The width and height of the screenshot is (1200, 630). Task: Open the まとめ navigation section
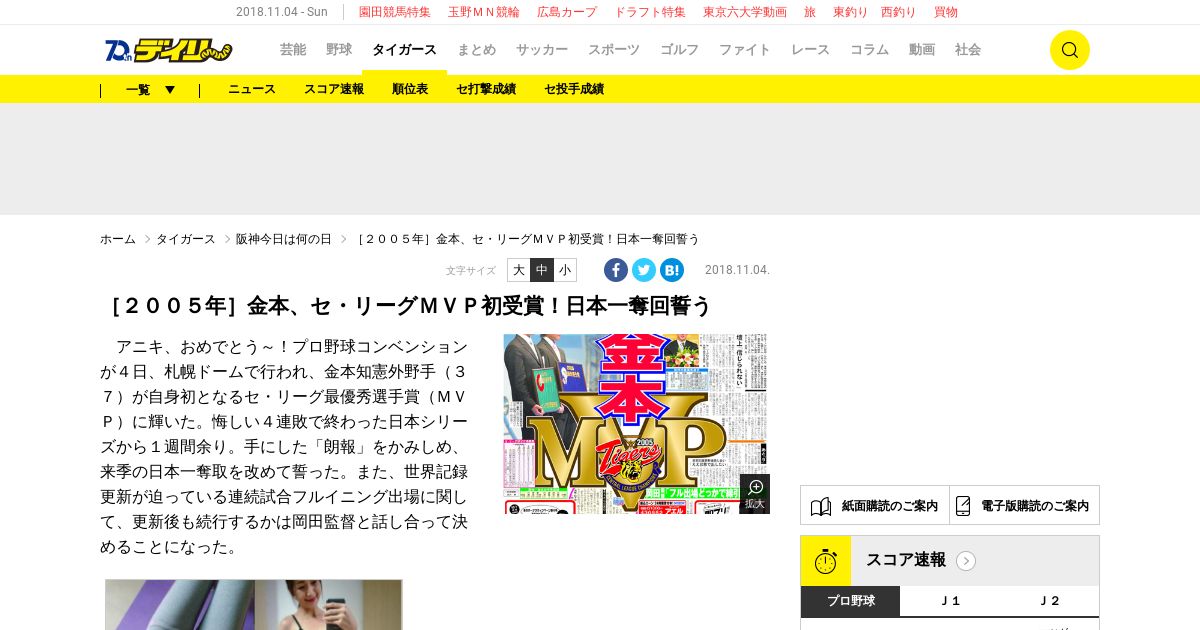pos(476,49)
